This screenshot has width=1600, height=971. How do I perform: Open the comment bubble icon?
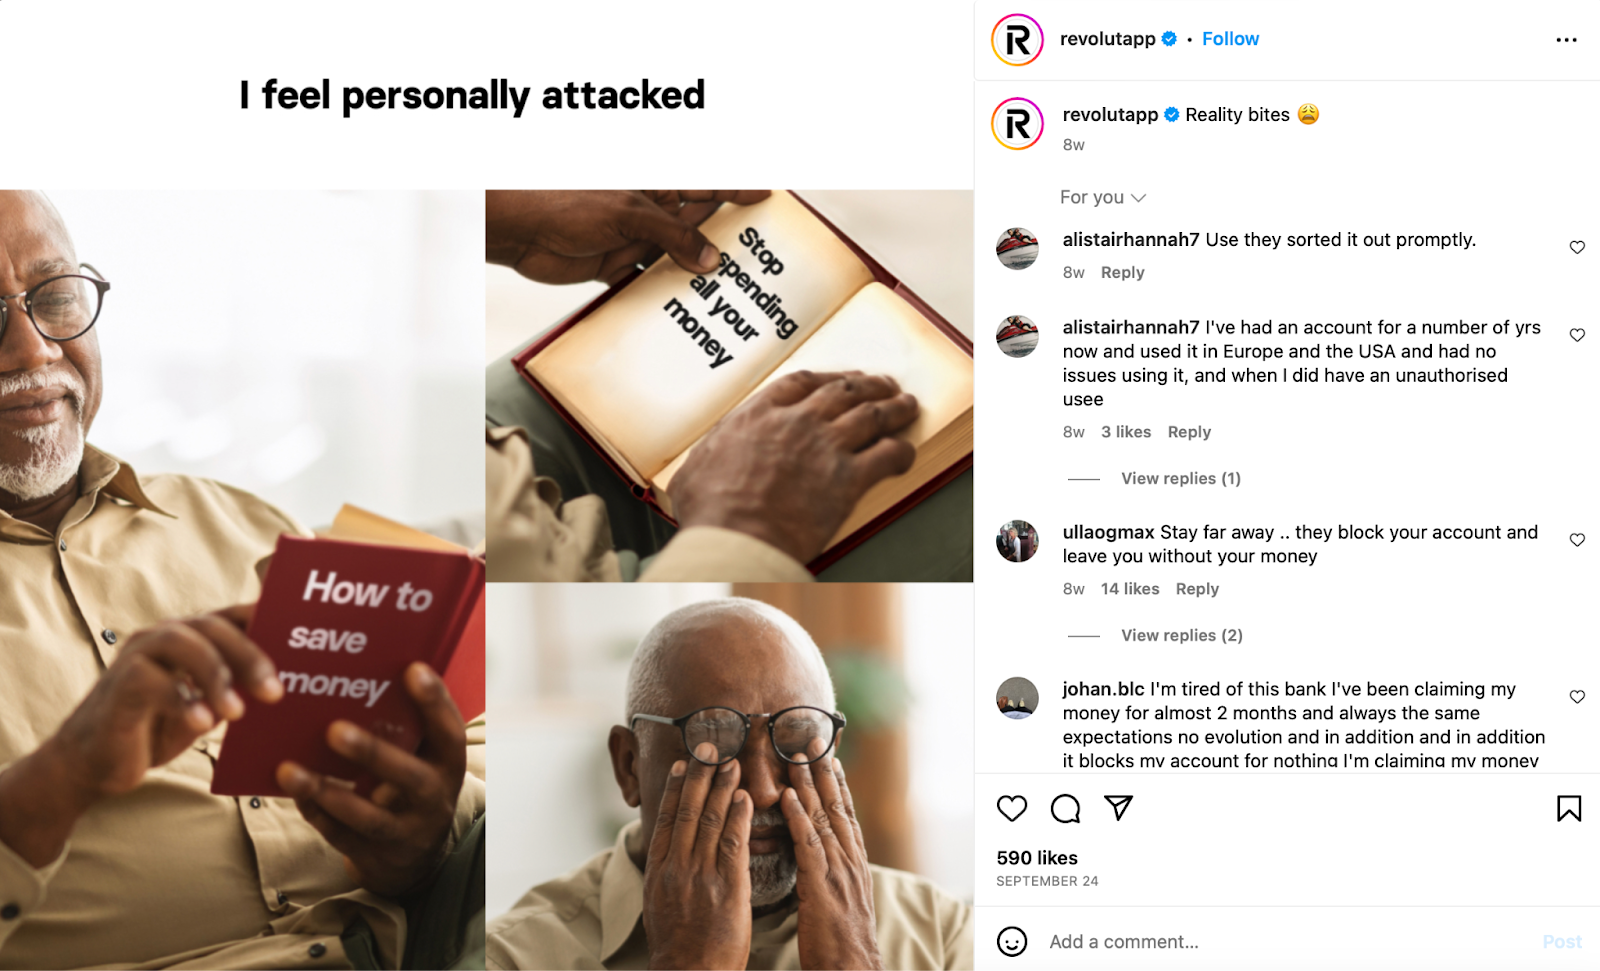pyautogui.click(x=1065, y=808)
